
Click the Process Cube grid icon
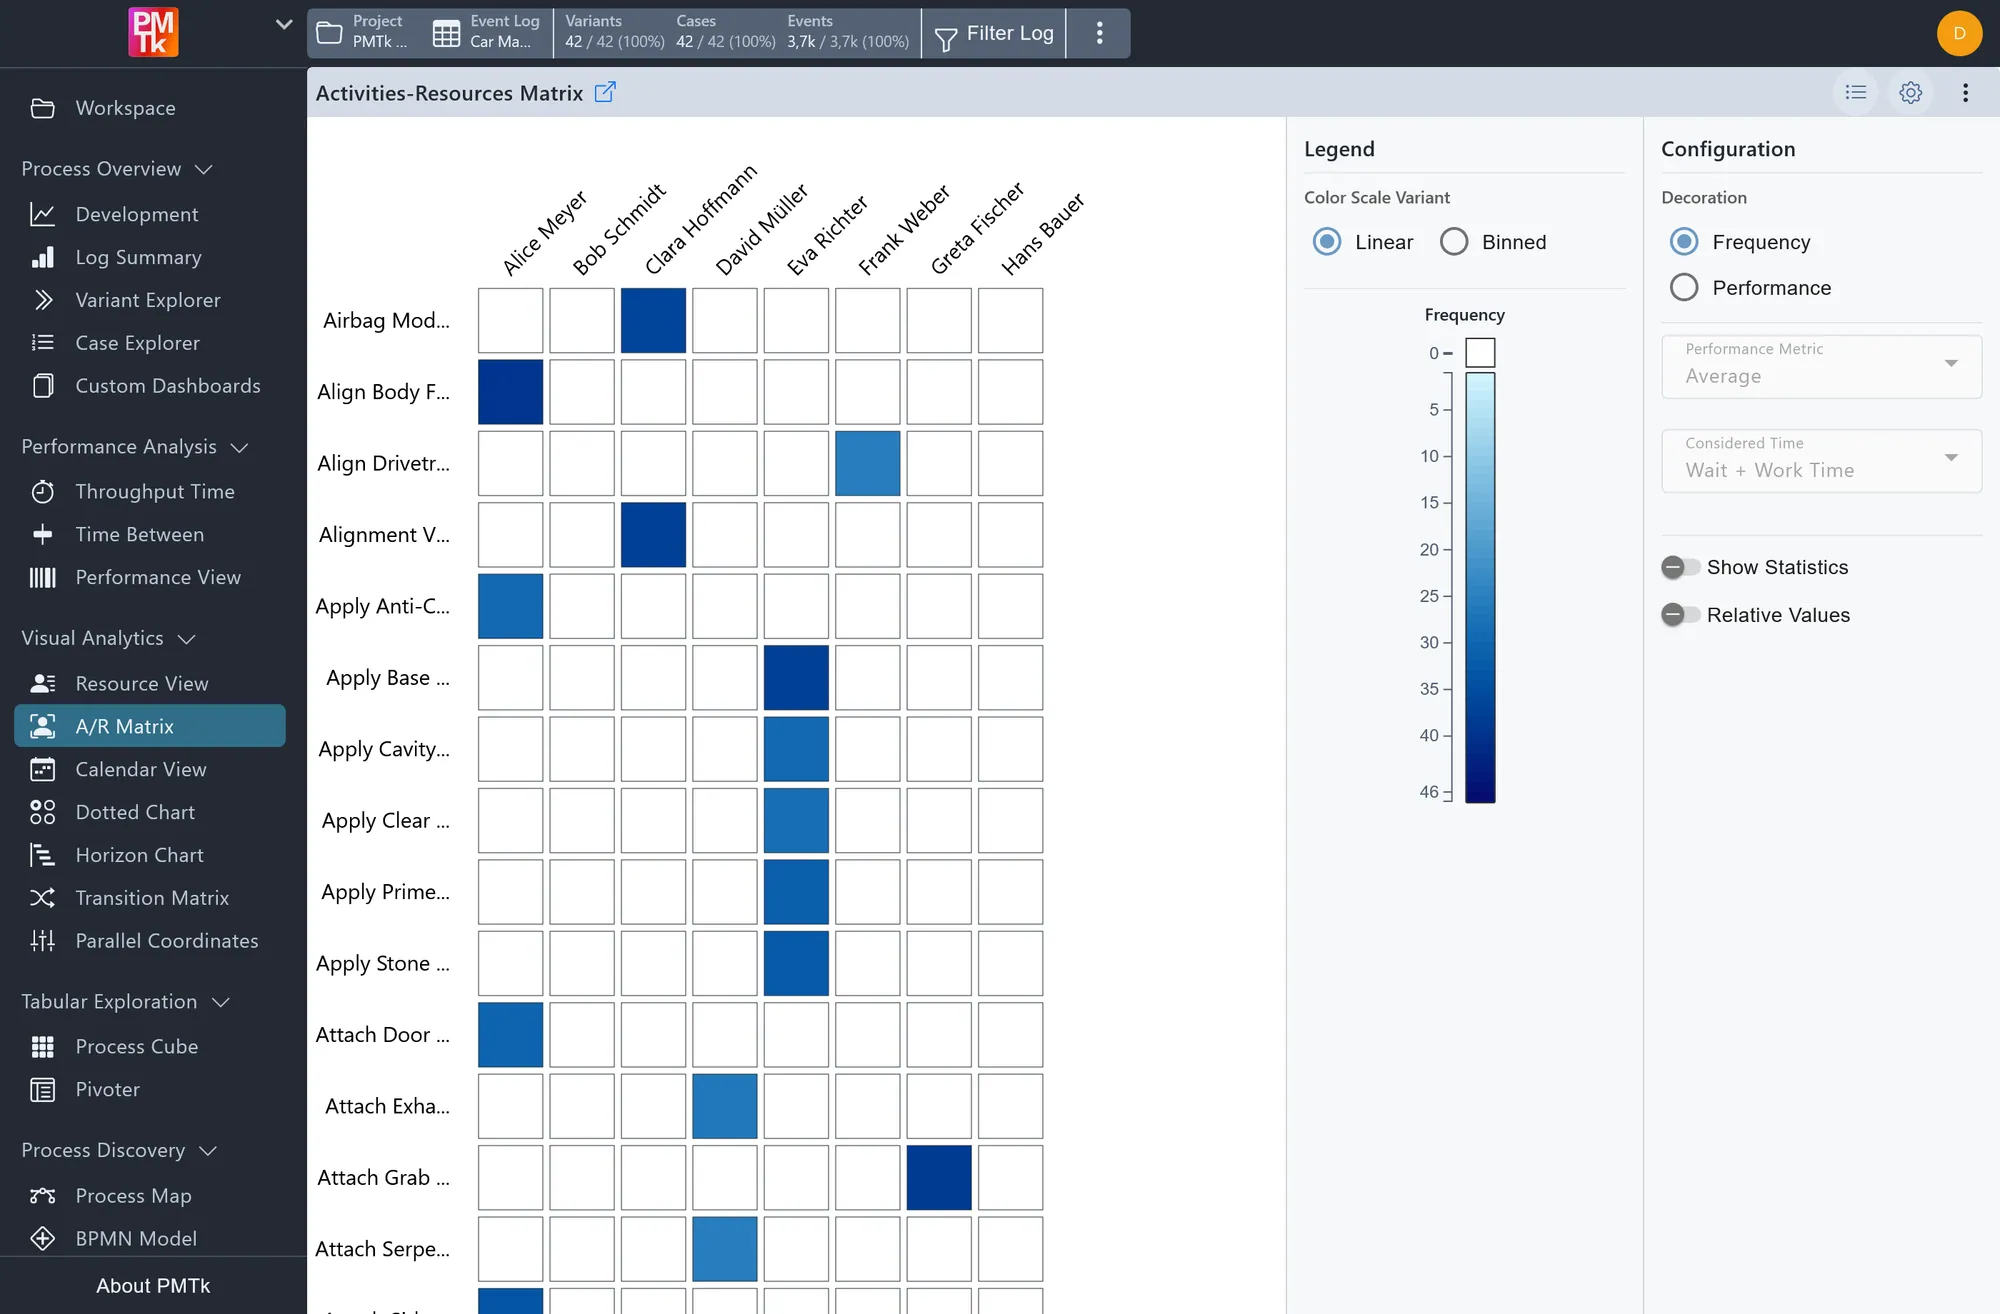click(43, 1047)
